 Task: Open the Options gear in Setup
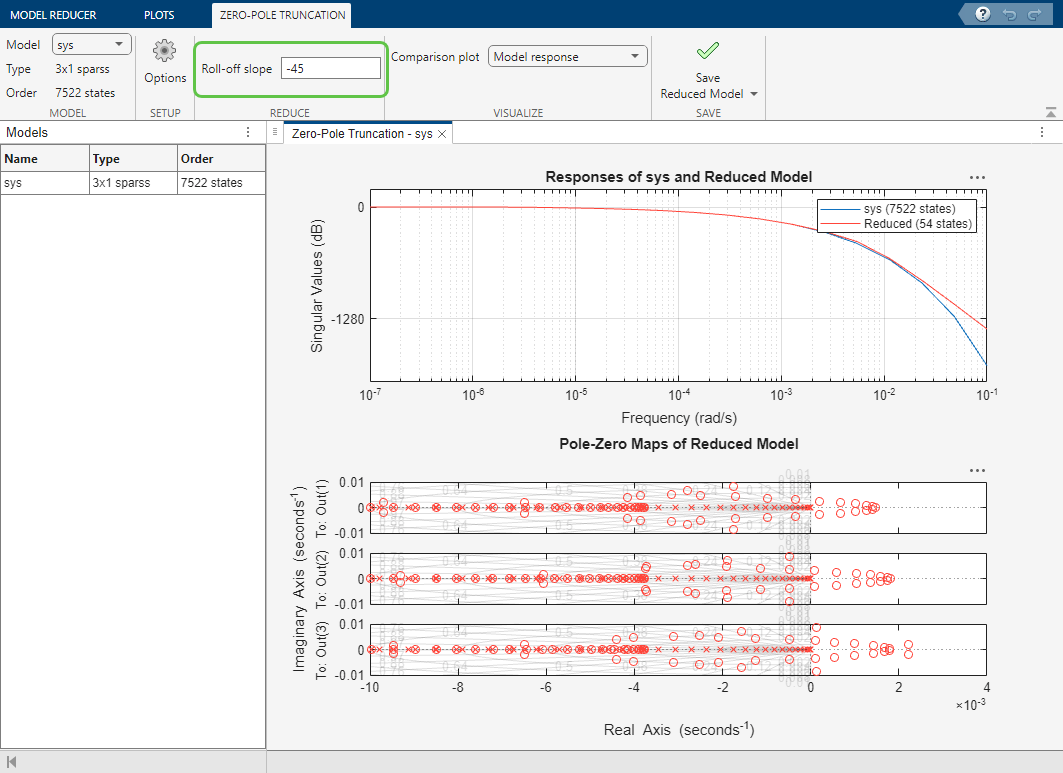[x=165, y=51]
